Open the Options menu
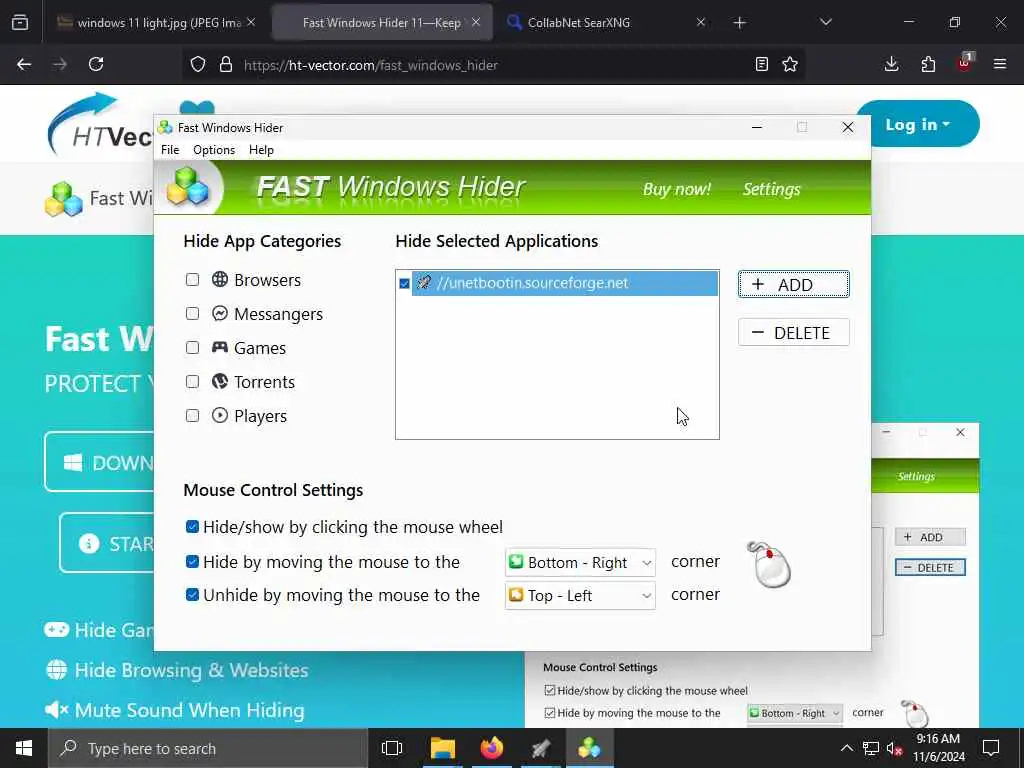 [214, 150]
